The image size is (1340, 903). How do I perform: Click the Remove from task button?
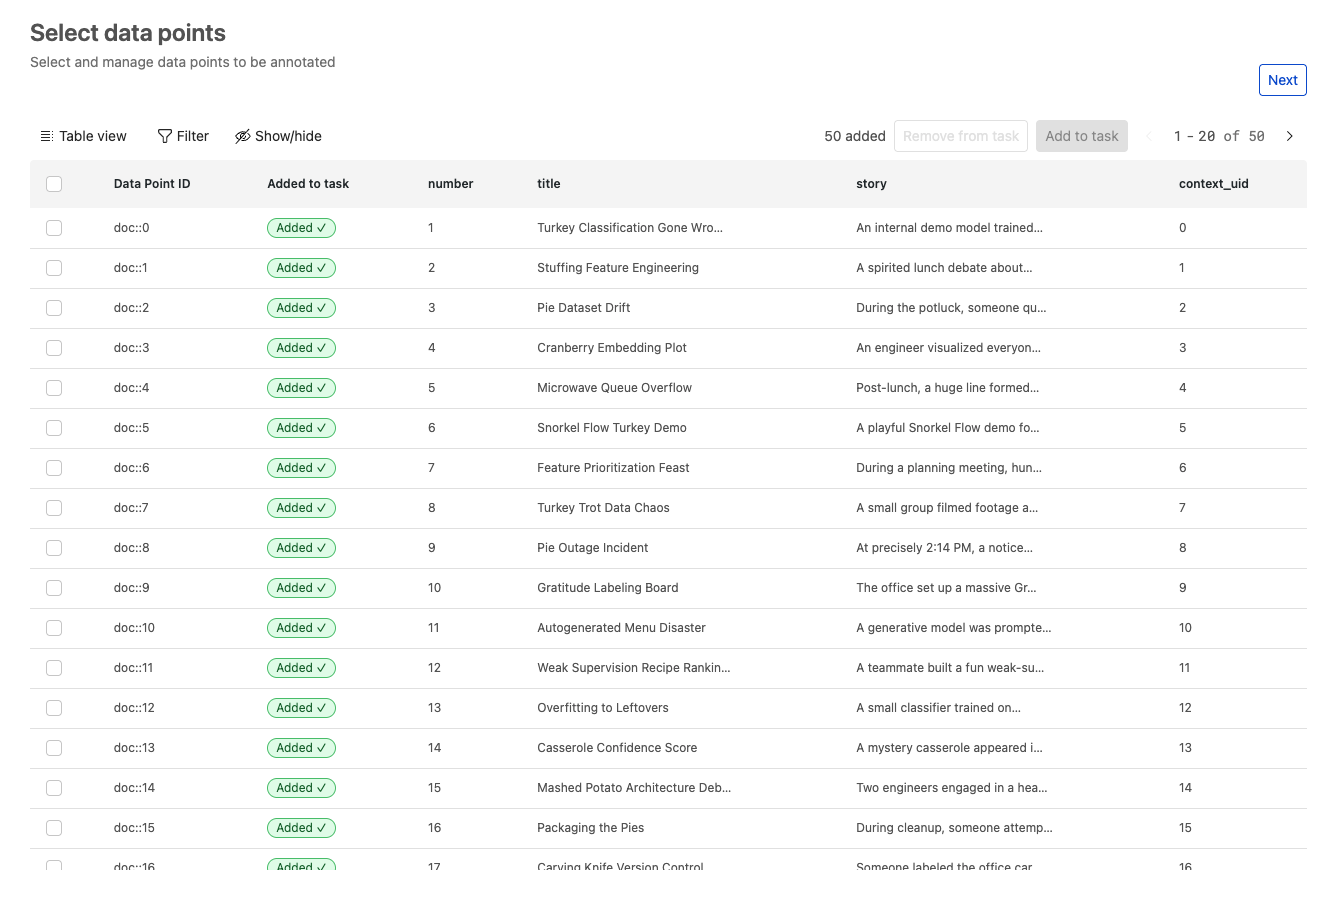(x=960, y=136)
